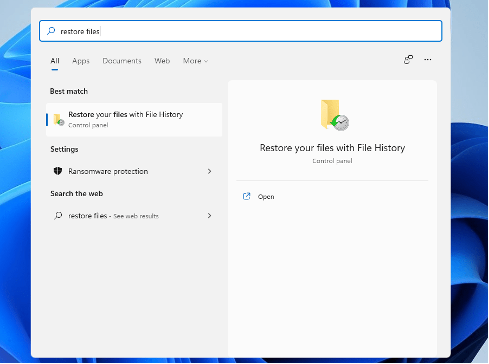Click the large File History icon in preview pane
Image resolution: width=489 pixels, height=364 pixels.
(x=334, y=115)
